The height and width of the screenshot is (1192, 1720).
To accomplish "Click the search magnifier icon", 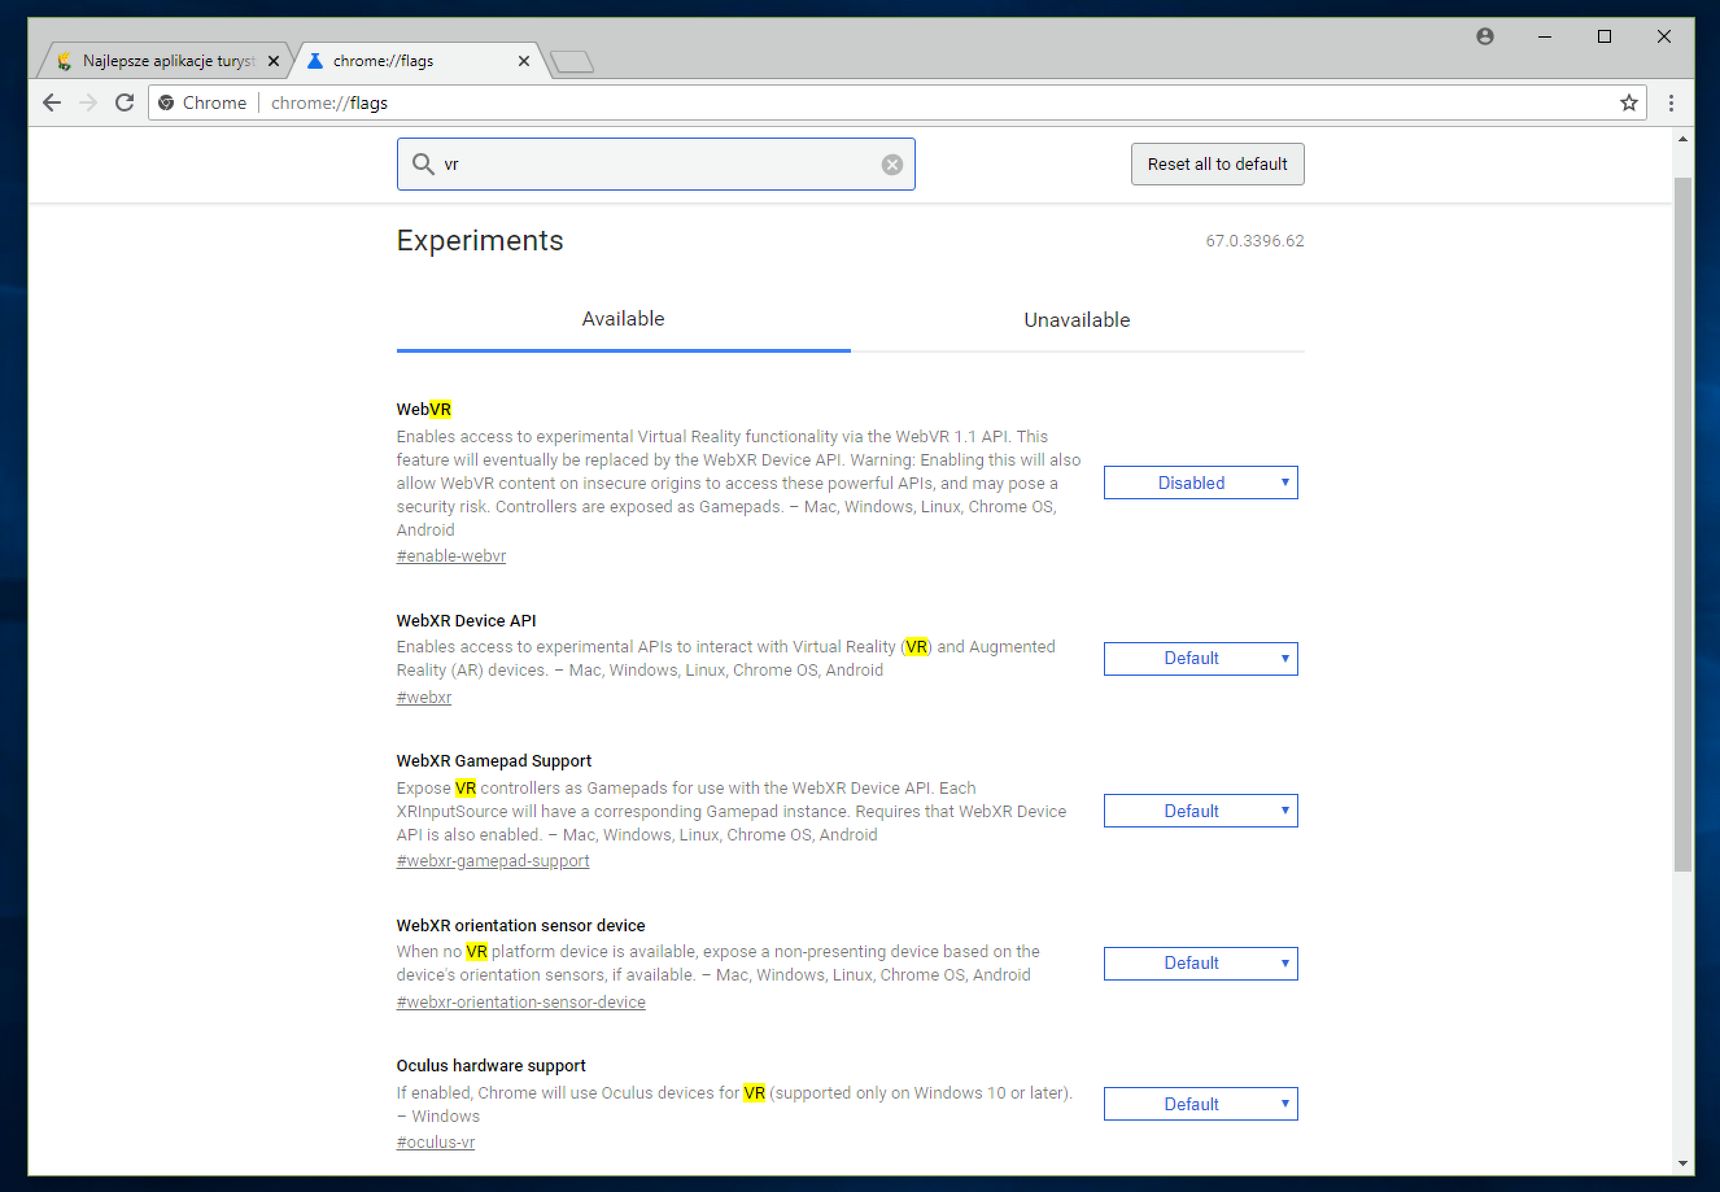I will click(x=423, y=164).
